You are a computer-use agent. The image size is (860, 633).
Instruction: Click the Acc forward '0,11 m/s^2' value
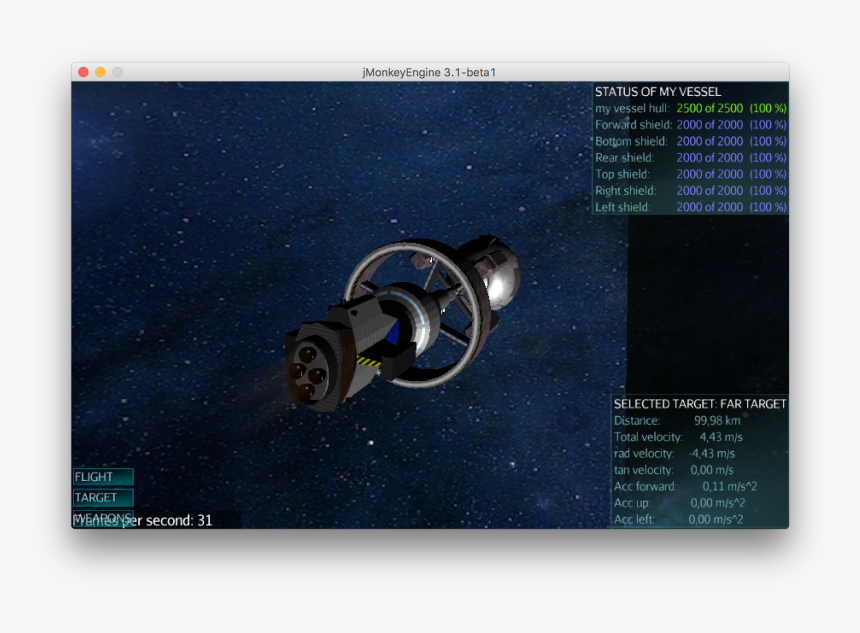[x=729, y=487]
